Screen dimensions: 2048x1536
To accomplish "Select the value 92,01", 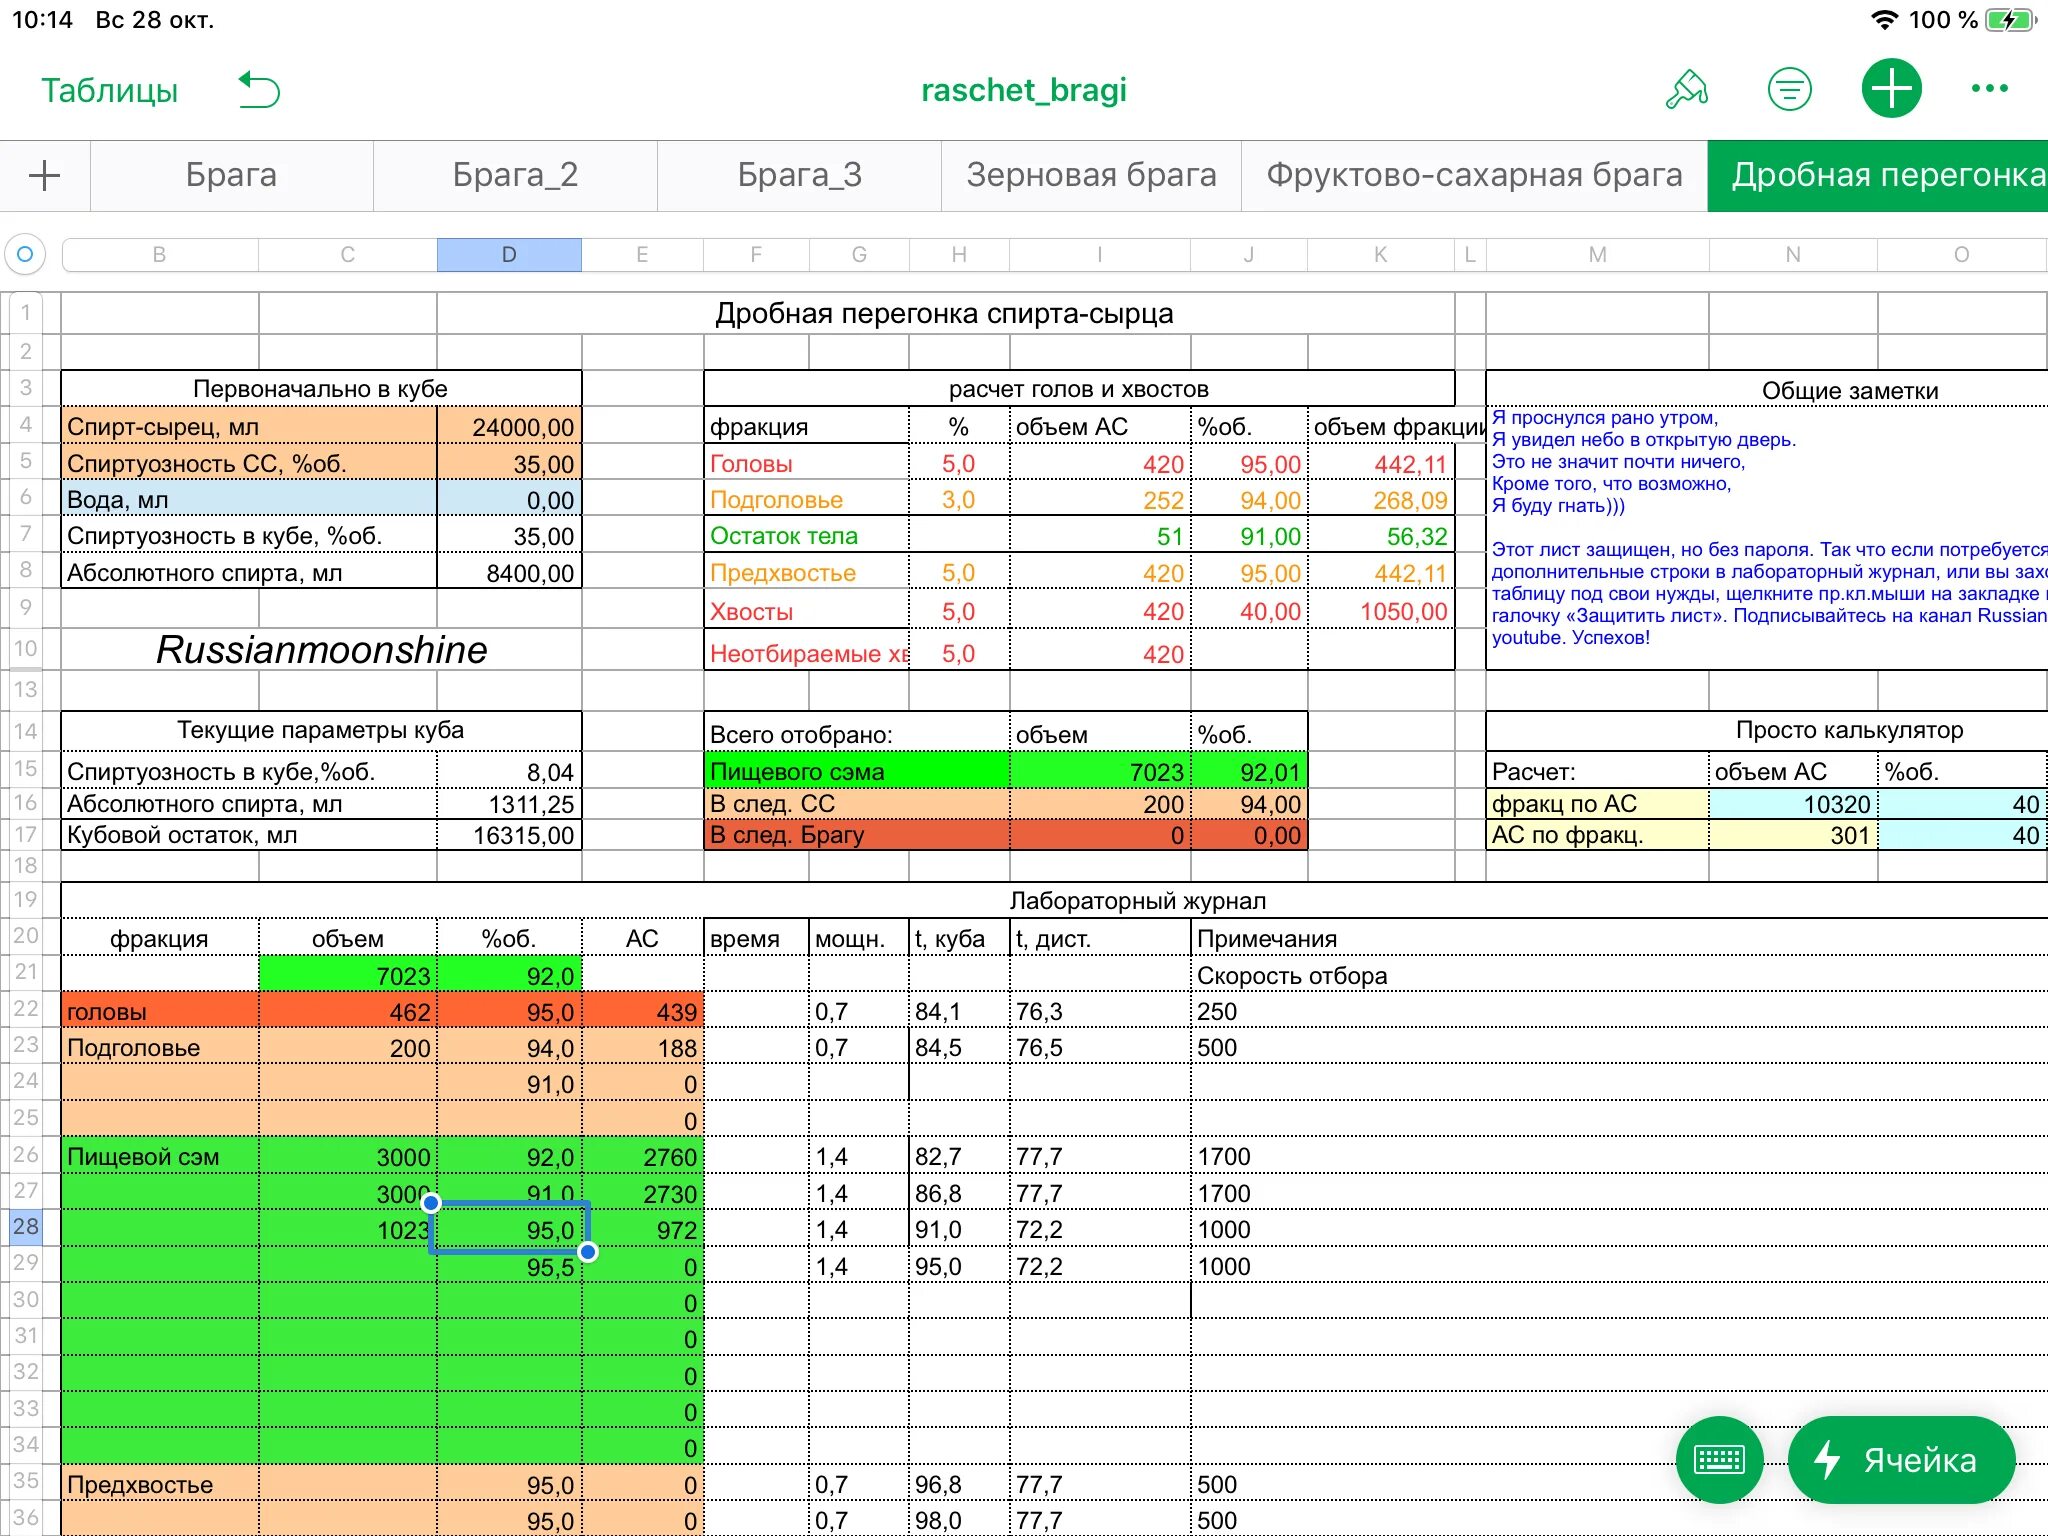I will [1248, 771].
